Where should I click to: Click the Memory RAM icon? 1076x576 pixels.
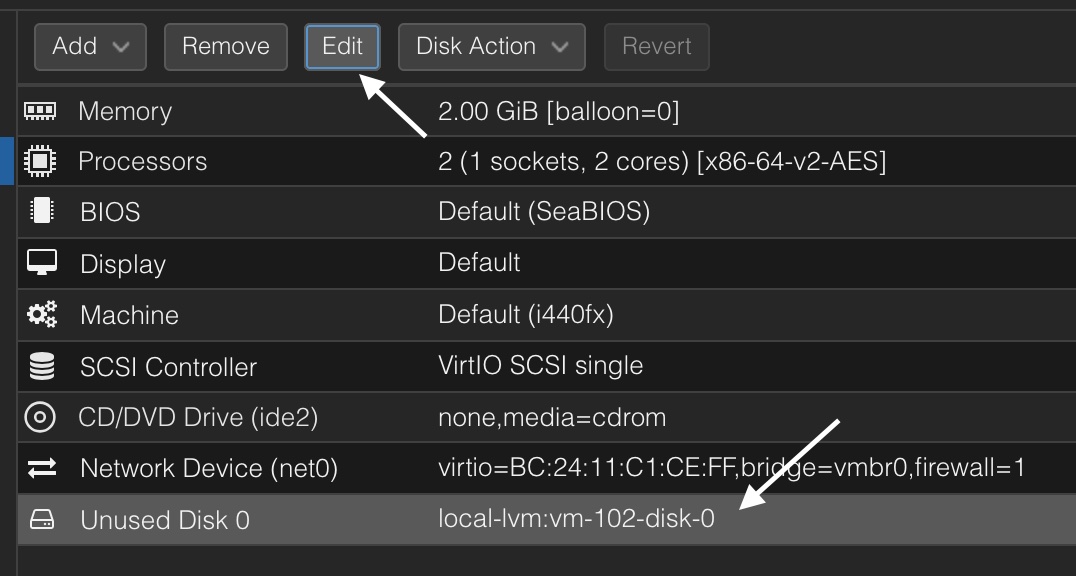coord(40,111)
